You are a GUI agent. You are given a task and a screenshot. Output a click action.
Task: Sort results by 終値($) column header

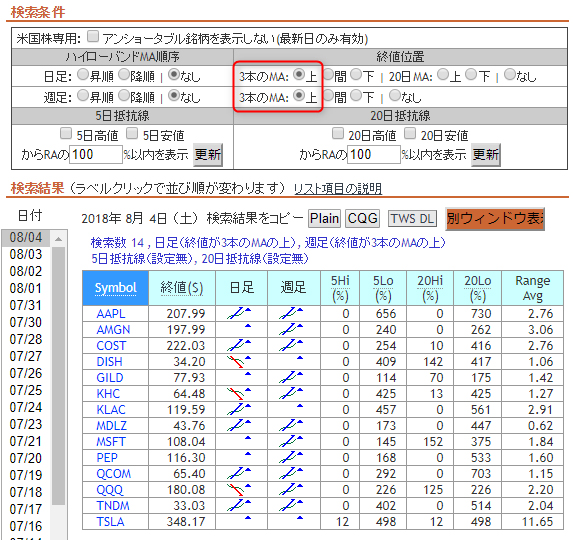coord(182,288)
